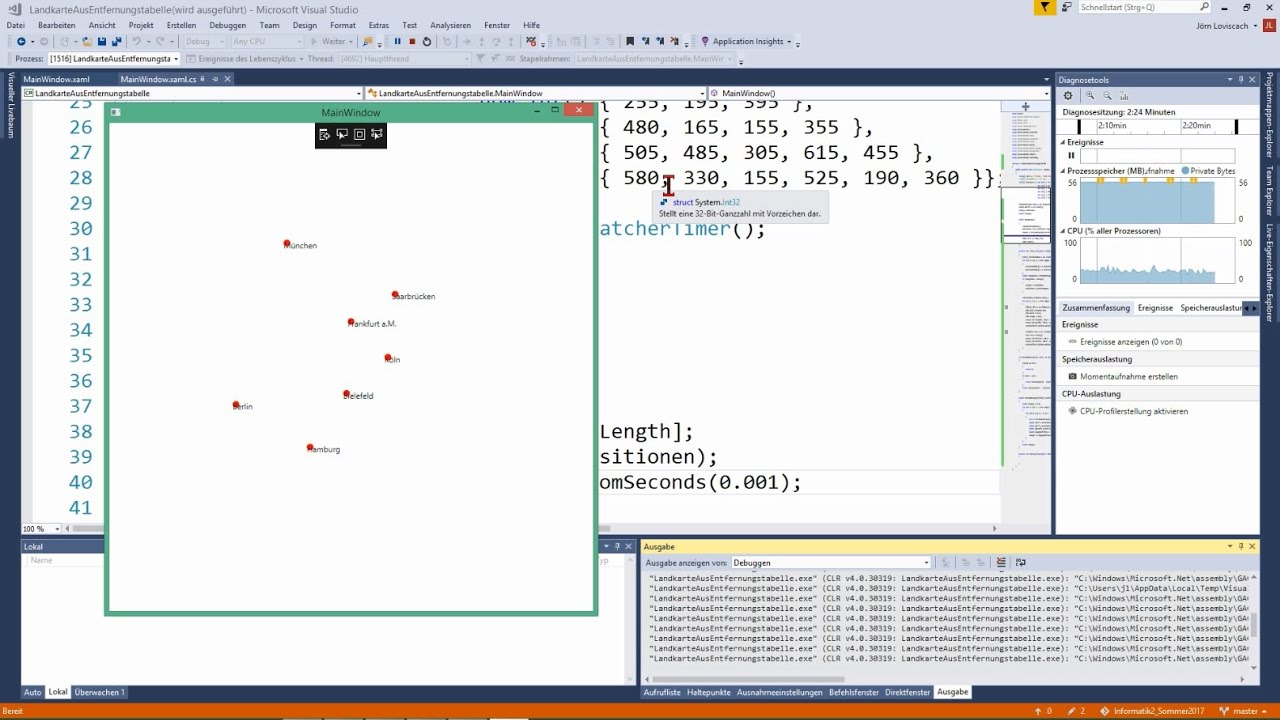Screen dimensions: 1280x720
Task: Pin the Ausgabe output panel
Action: [1241, 547]
